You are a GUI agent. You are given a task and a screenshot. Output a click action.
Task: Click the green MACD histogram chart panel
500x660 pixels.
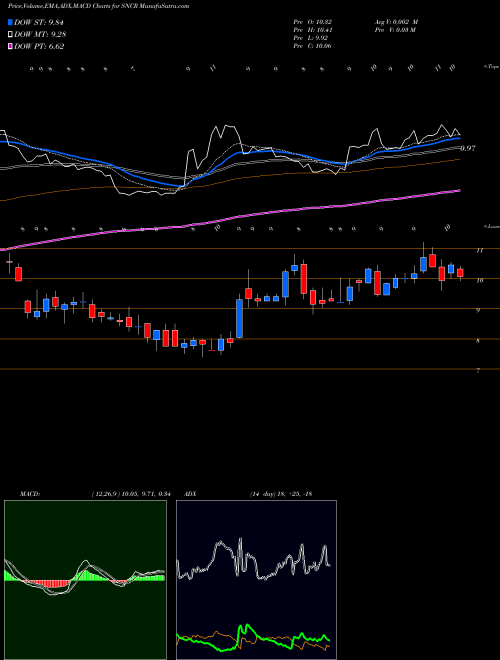[85, 580]
